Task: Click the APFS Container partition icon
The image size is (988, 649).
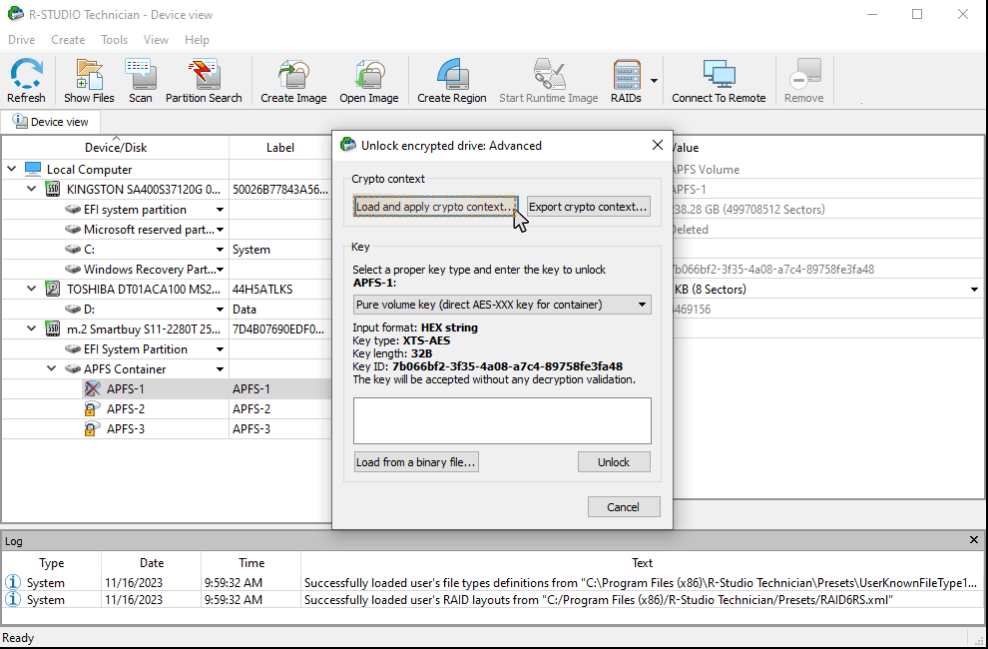Action: pyautogui.click(x=73, y=369)
